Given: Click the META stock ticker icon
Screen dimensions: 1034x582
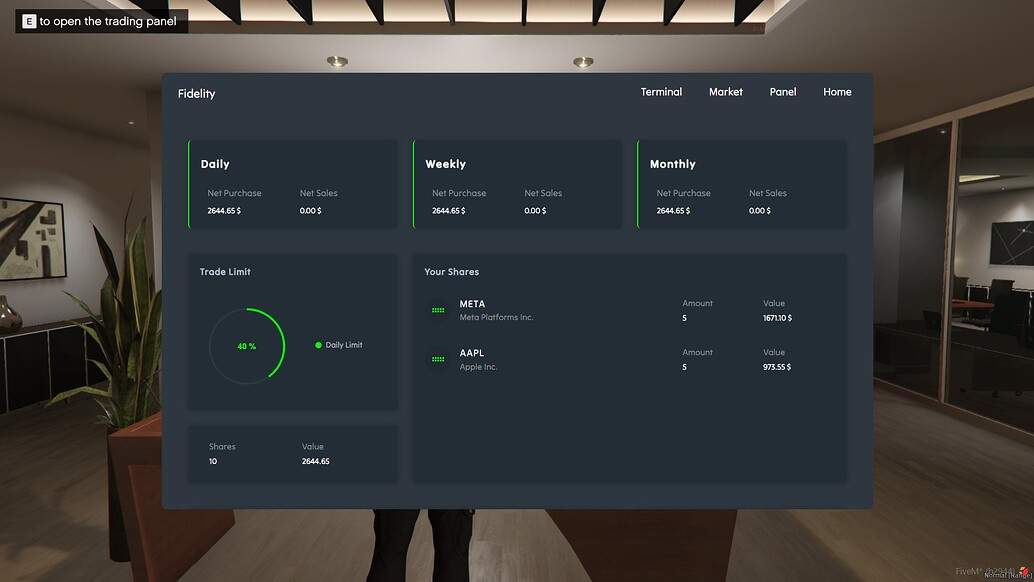Looking at the screenshot, I should point(437,311).
